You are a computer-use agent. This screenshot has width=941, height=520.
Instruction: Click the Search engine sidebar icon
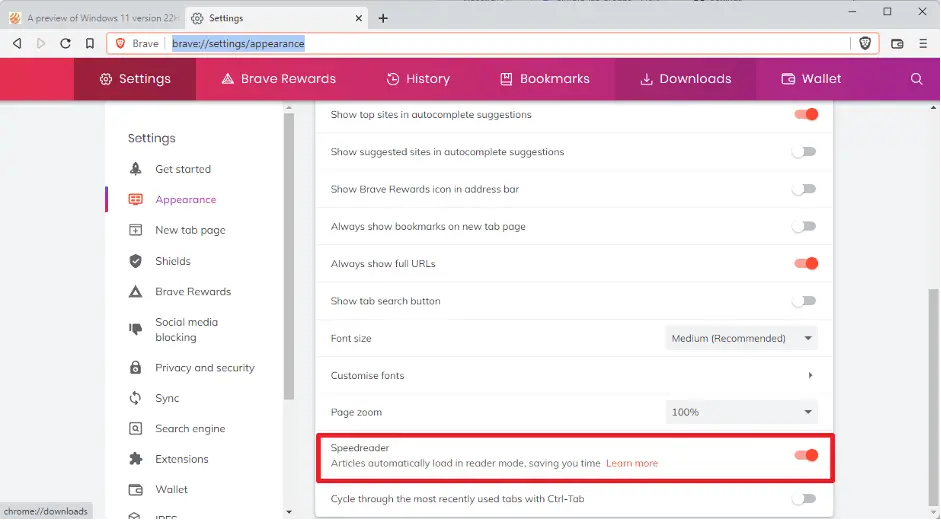coord(136,429)
